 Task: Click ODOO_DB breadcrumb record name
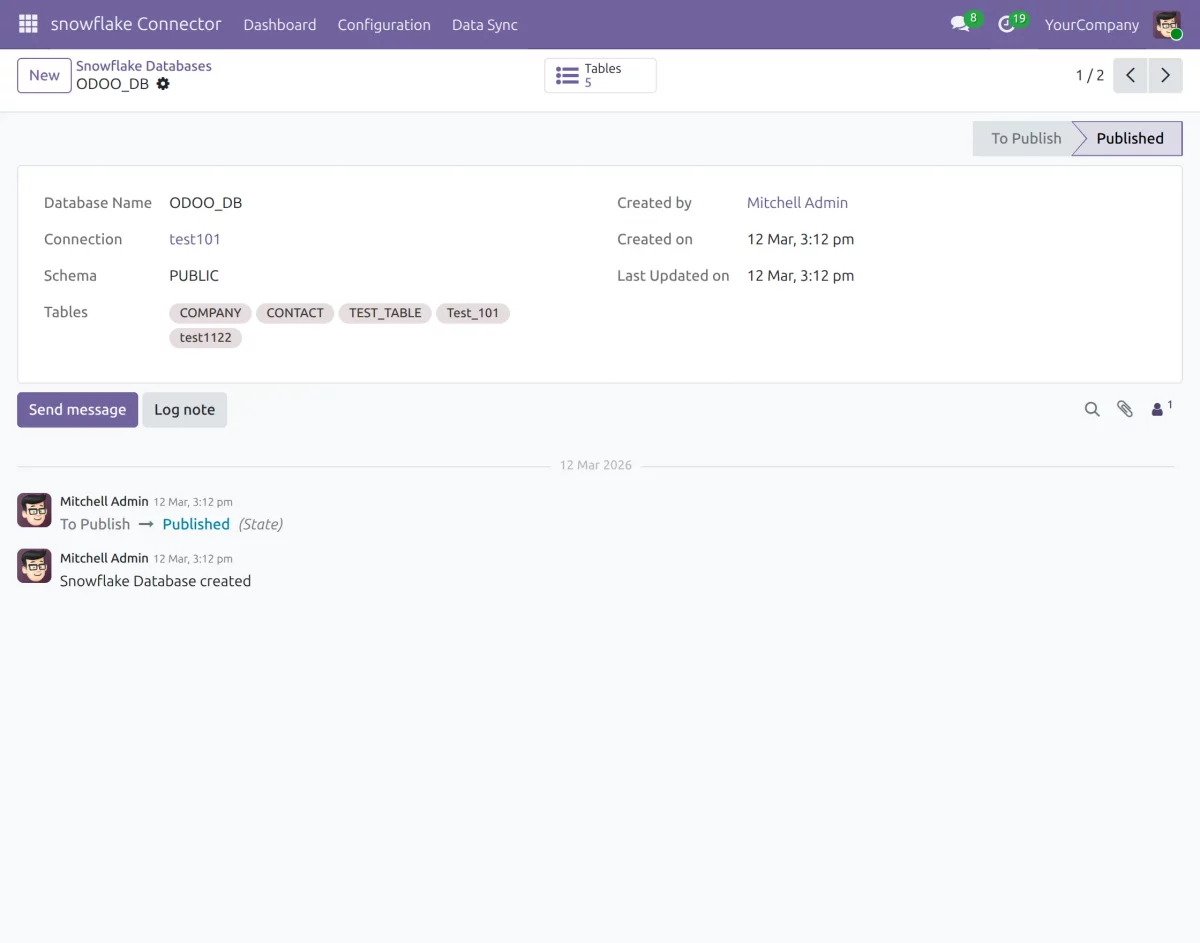coord(112,84)
